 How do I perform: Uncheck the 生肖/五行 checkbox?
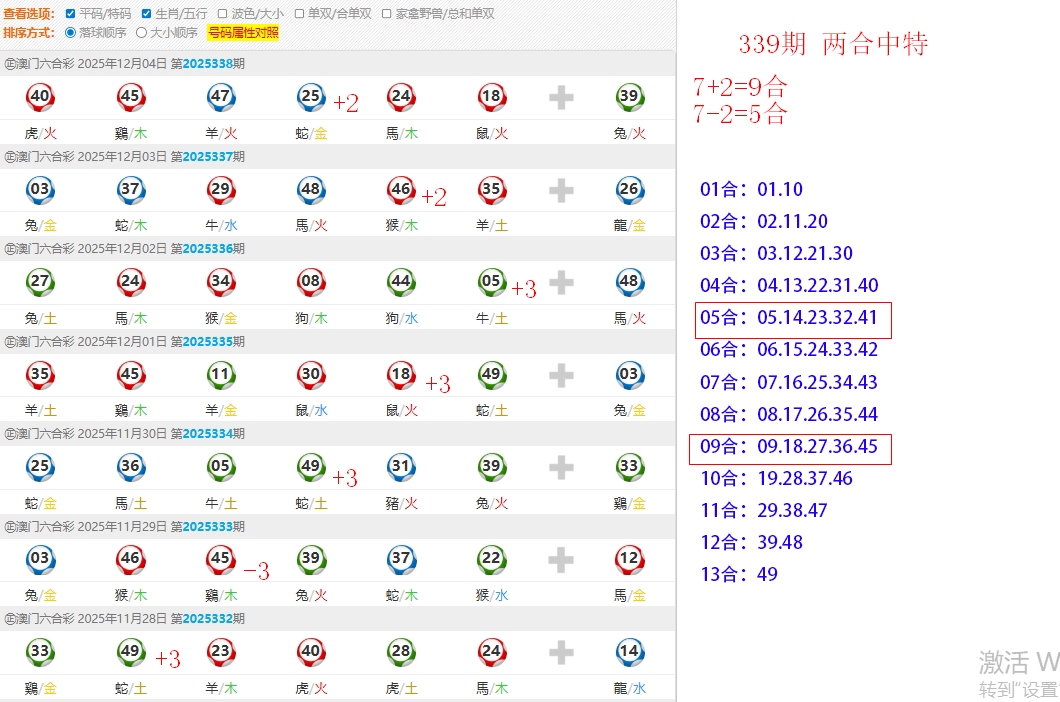coord(147,14)
